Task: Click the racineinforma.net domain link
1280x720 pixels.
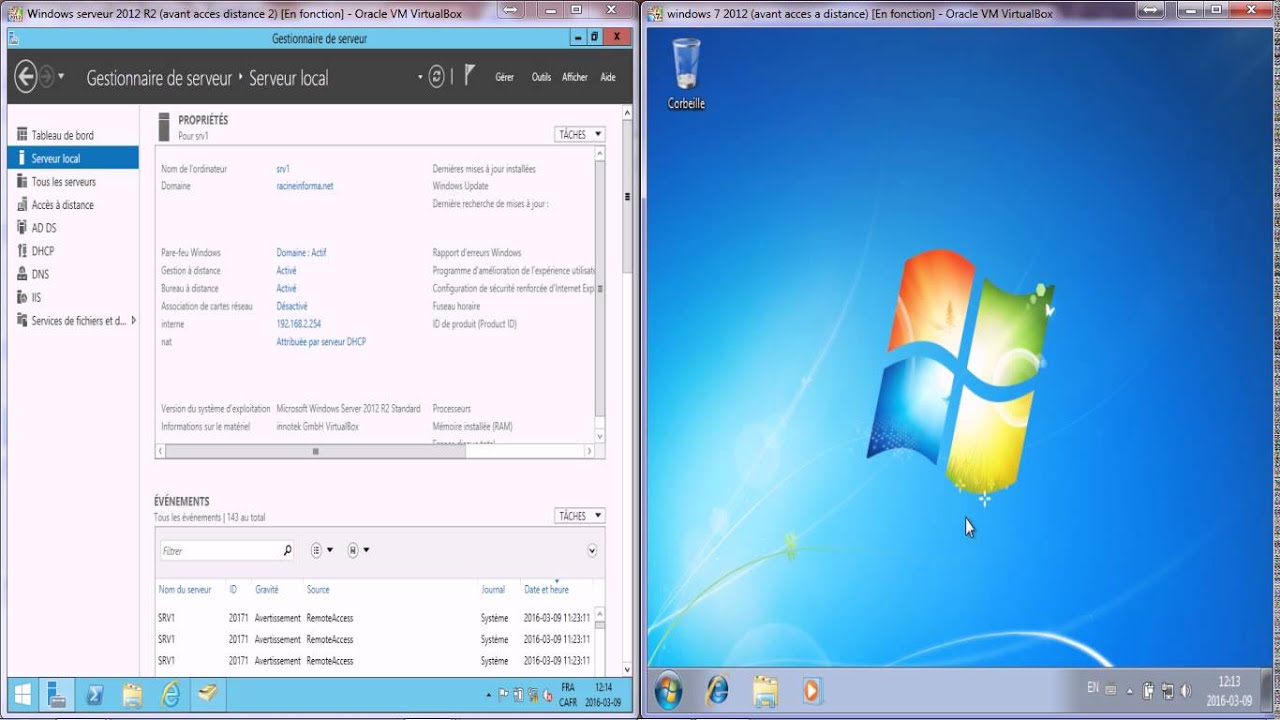Action: (x=305, y=186)
